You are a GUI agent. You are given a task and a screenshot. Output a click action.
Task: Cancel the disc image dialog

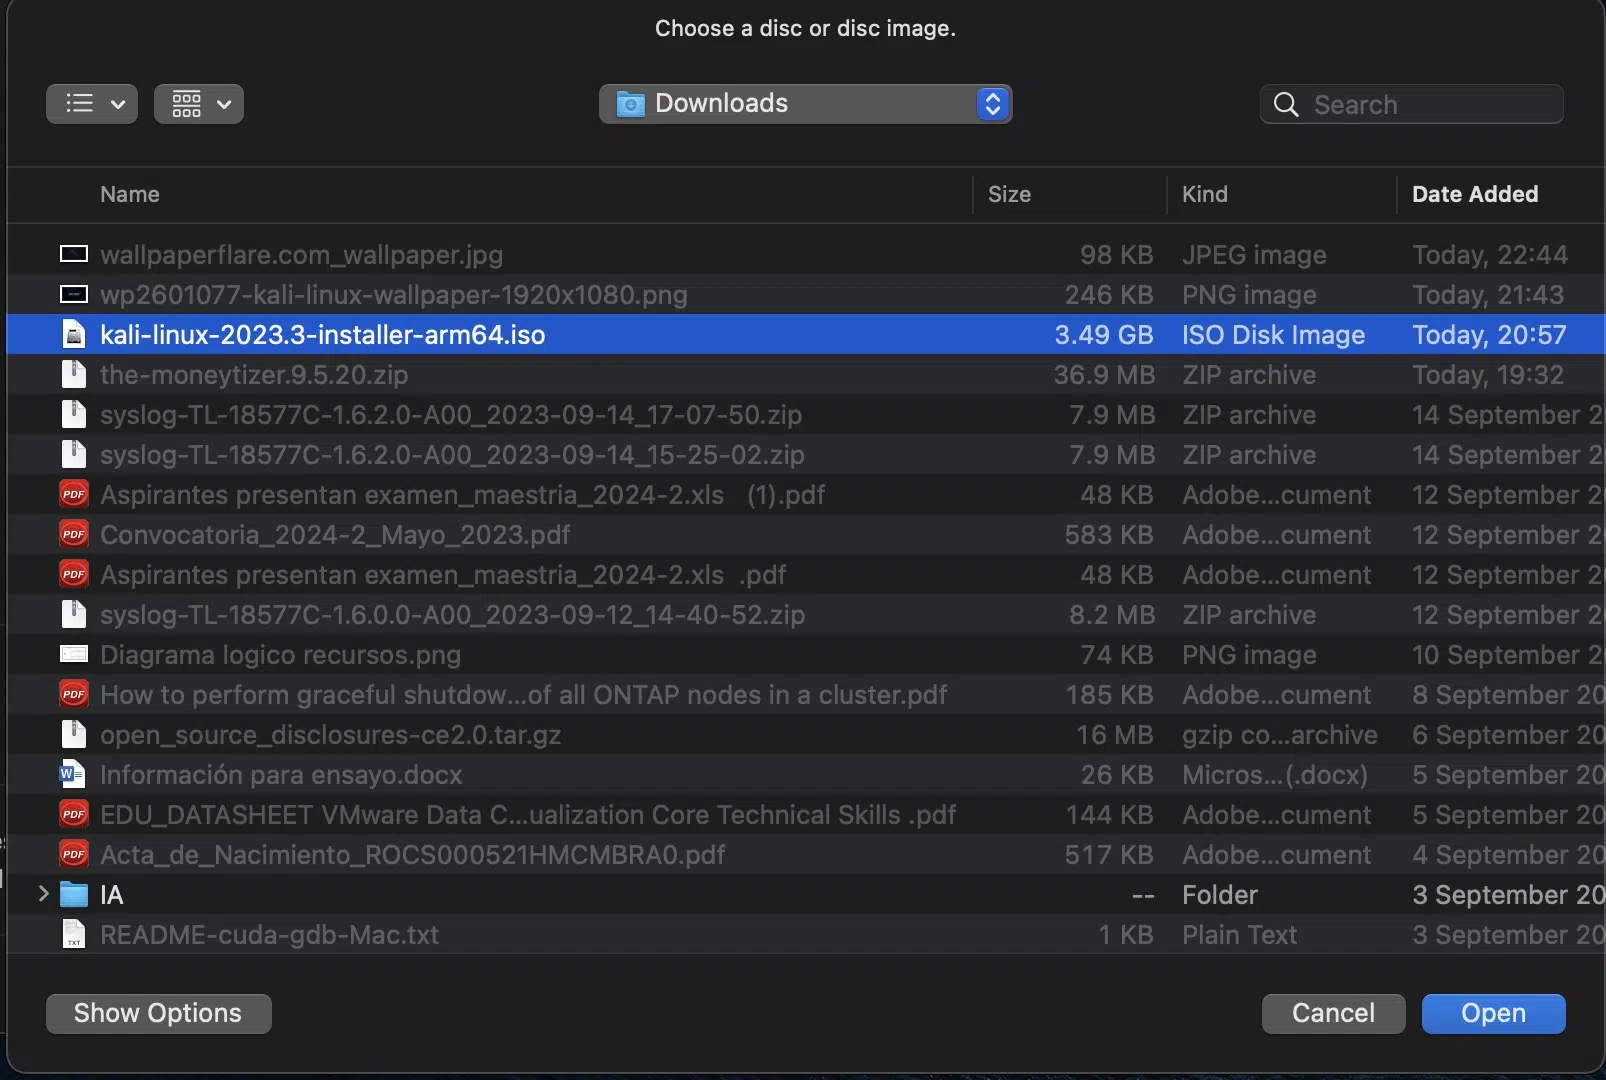pyautogui.click(x=1333, y=1013)
